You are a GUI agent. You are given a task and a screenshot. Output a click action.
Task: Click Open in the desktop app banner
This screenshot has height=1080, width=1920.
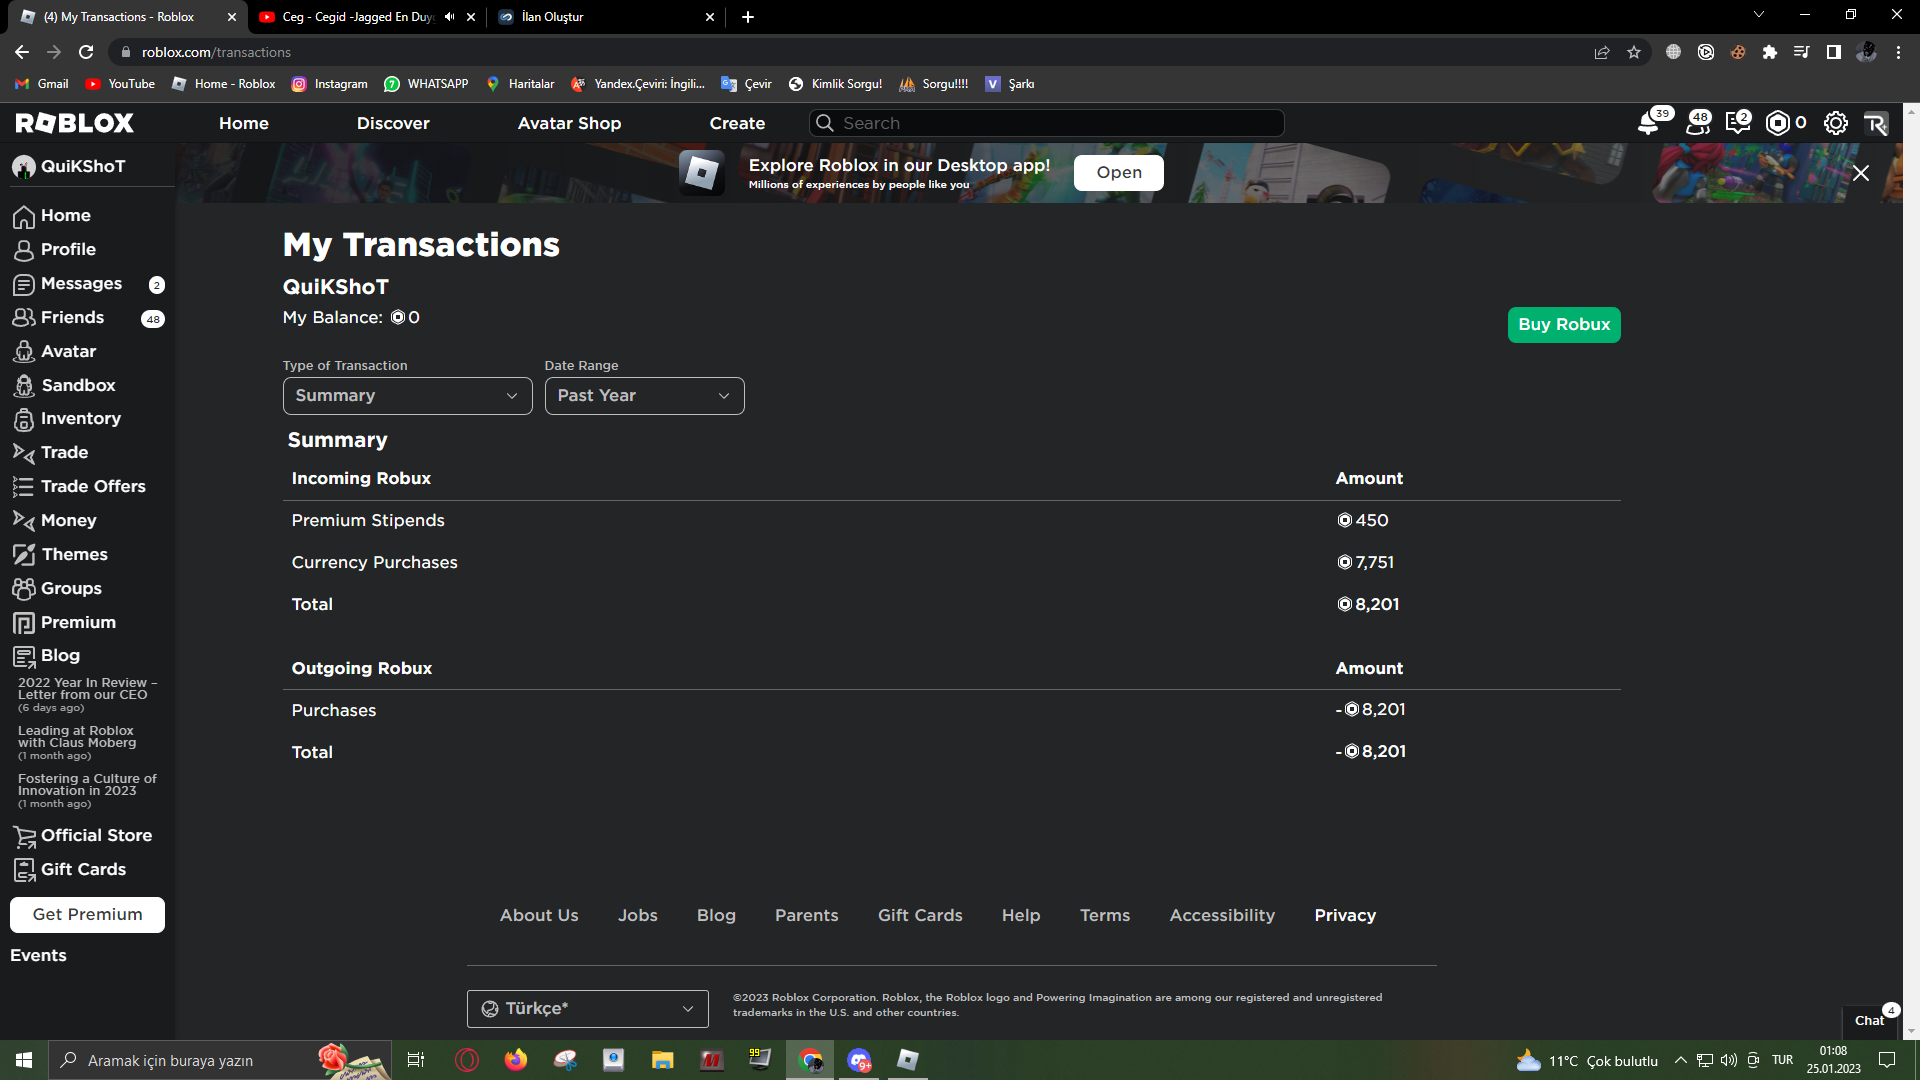(1118, 173)
